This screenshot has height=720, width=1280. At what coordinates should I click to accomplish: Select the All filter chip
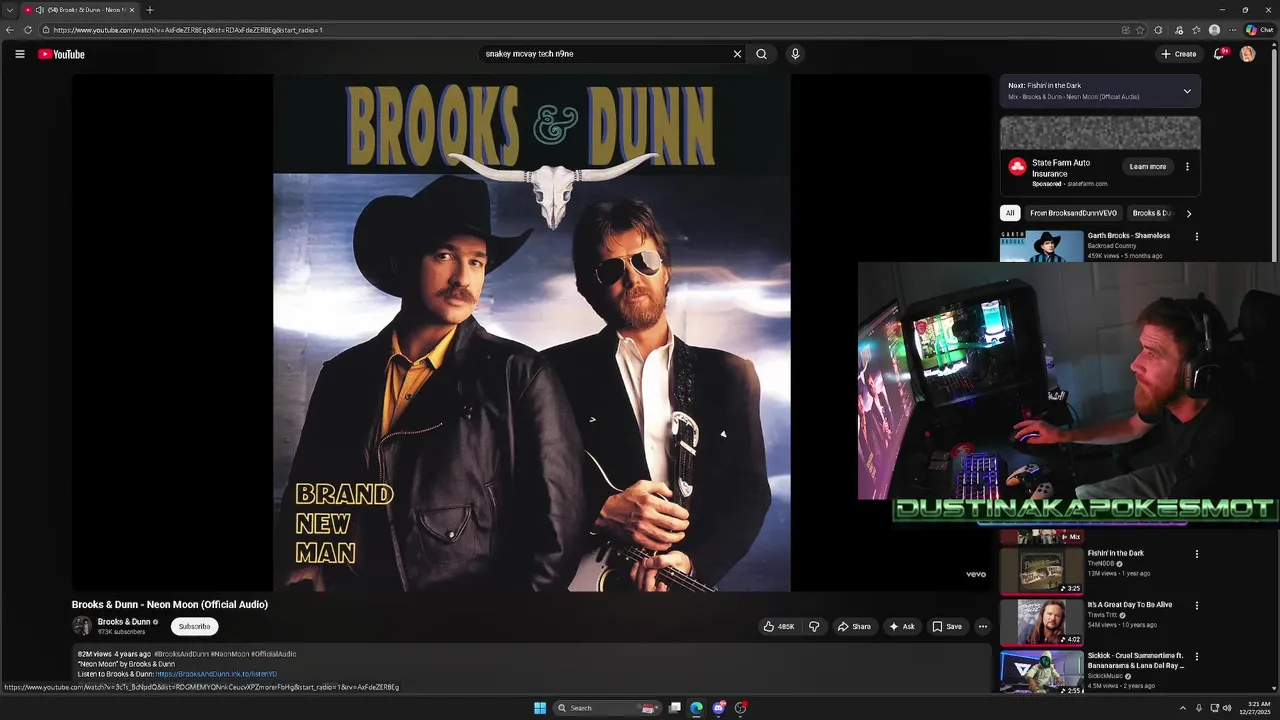[x=1010, y=213]
